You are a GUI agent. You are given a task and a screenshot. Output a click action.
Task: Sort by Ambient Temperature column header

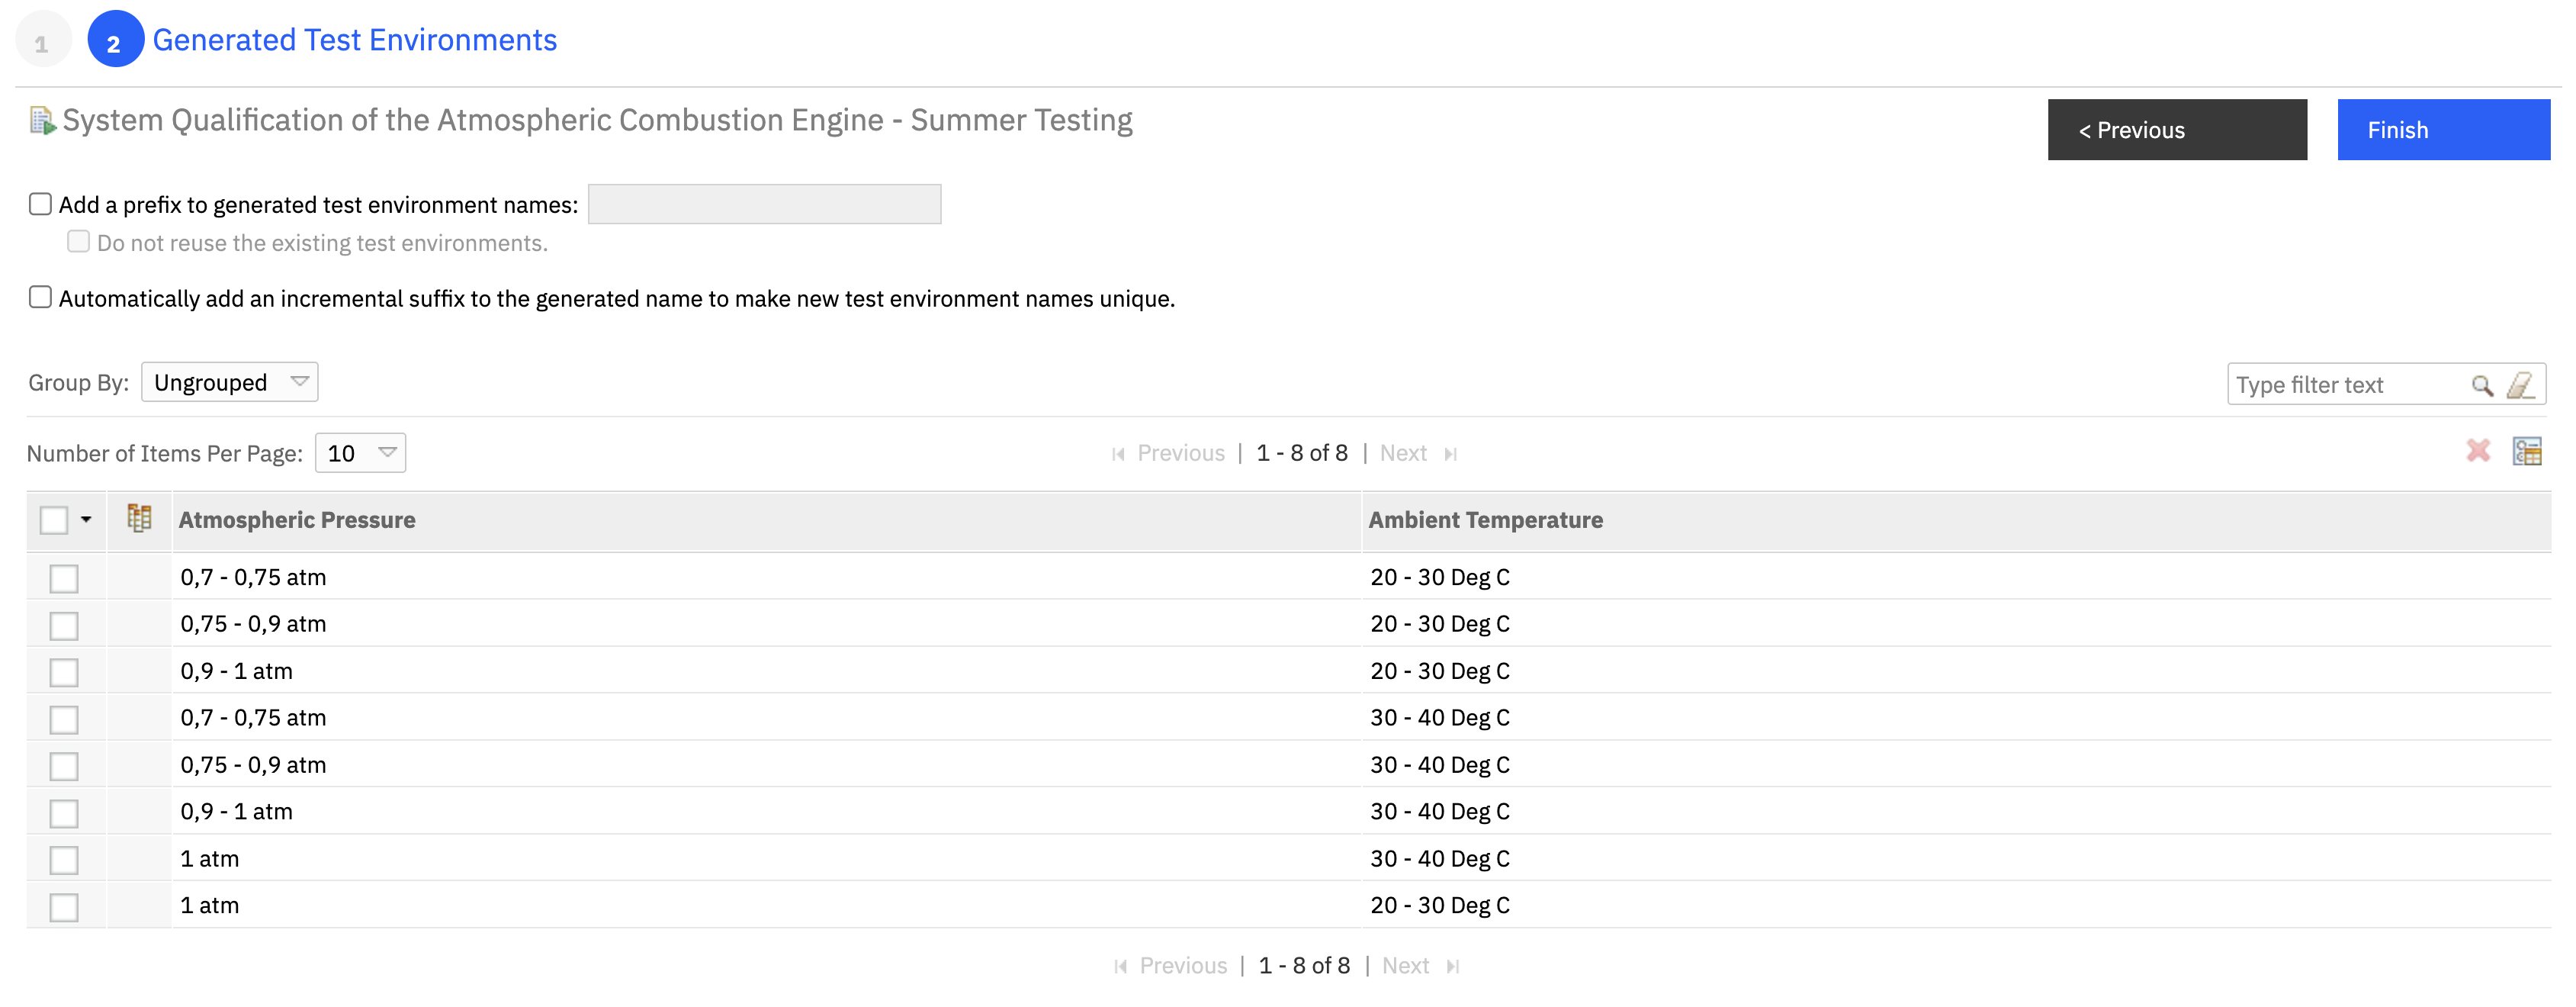[x=1485, y=520]
